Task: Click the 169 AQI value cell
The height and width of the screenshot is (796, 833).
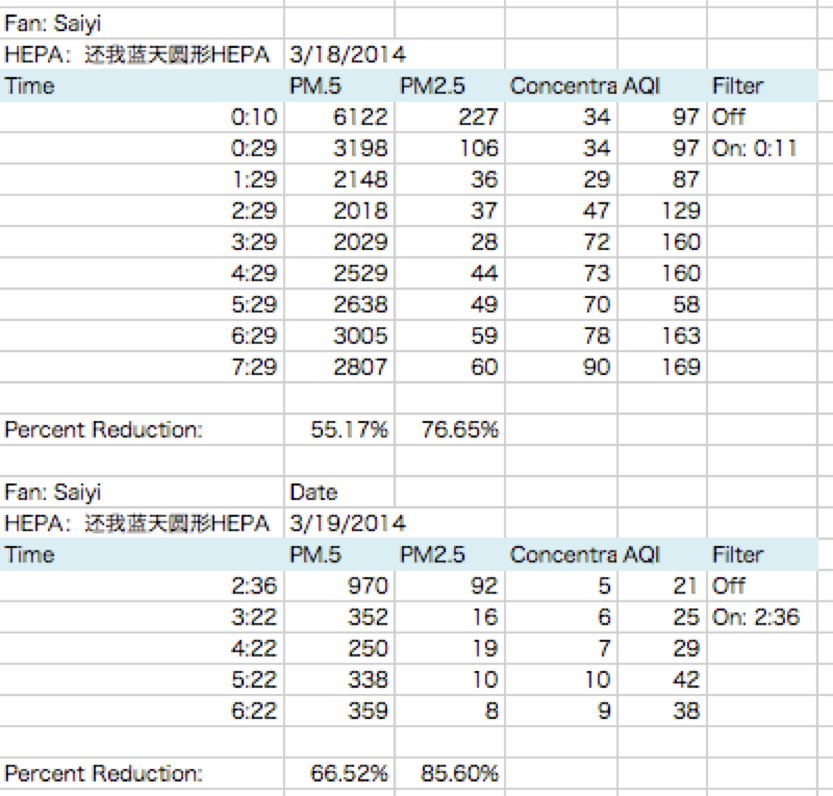Action: click(x=662, y=367)
